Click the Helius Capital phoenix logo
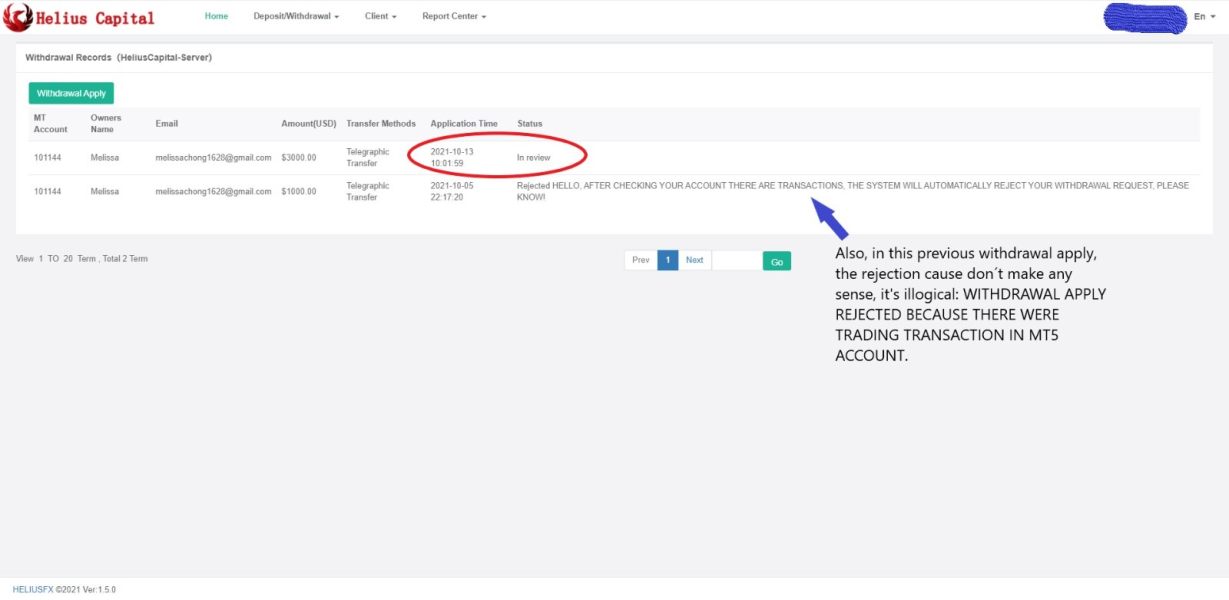Screen dimensions: 1229x600 [18, 17]
